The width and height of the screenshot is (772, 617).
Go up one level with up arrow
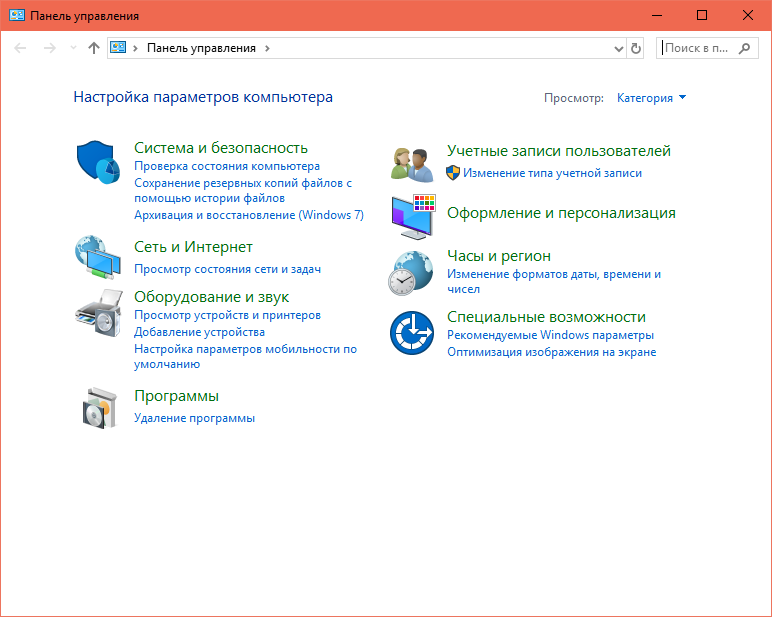(x=94, y=48)
